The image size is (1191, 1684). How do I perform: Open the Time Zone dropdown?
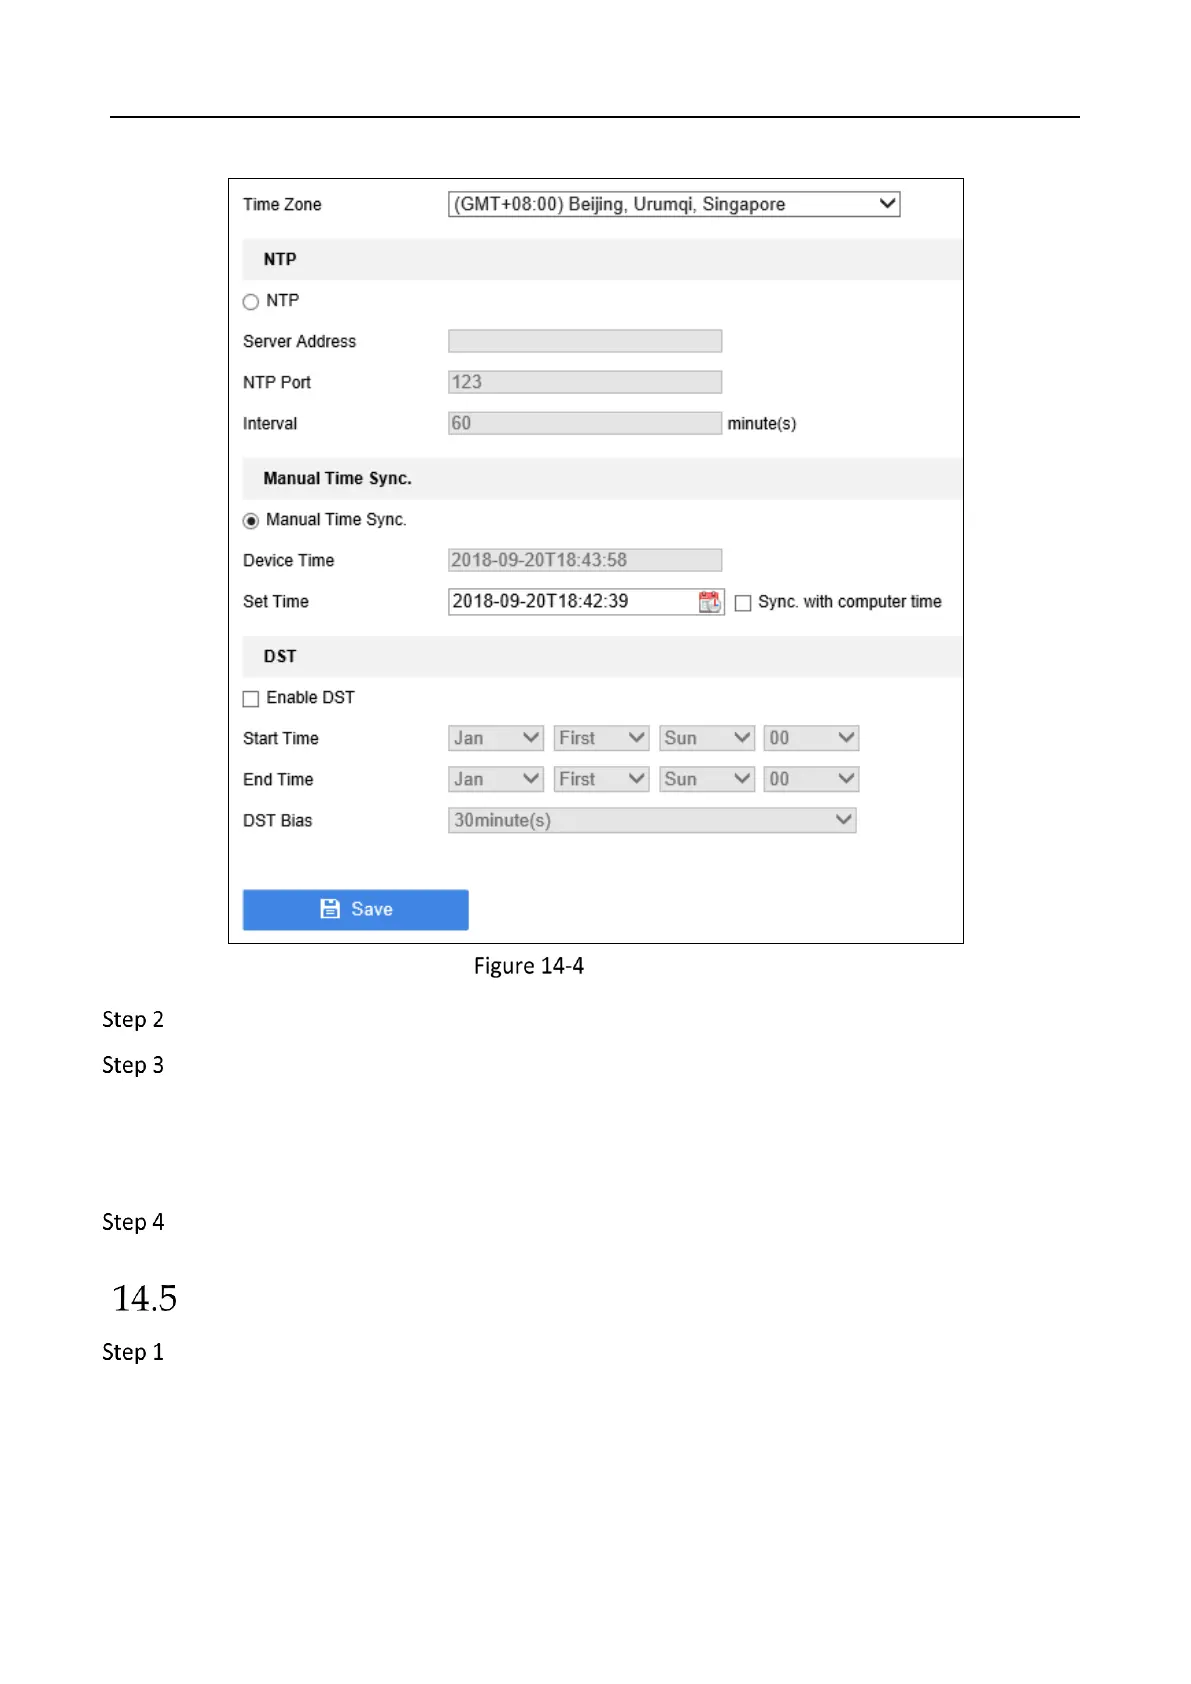tap(674, 204)
